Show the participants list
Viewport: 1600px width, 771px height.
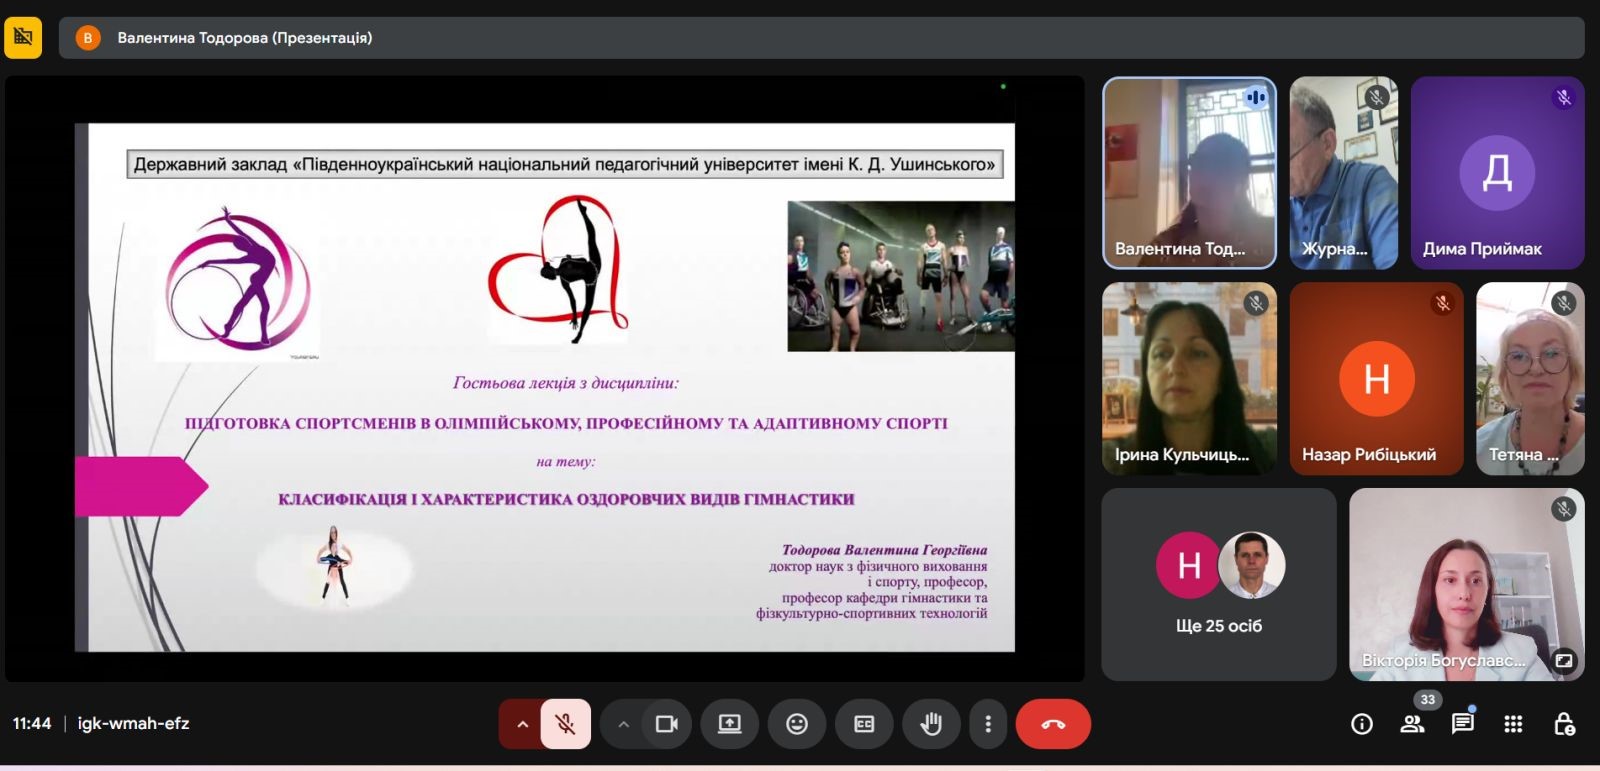[x=1412, y=724]
